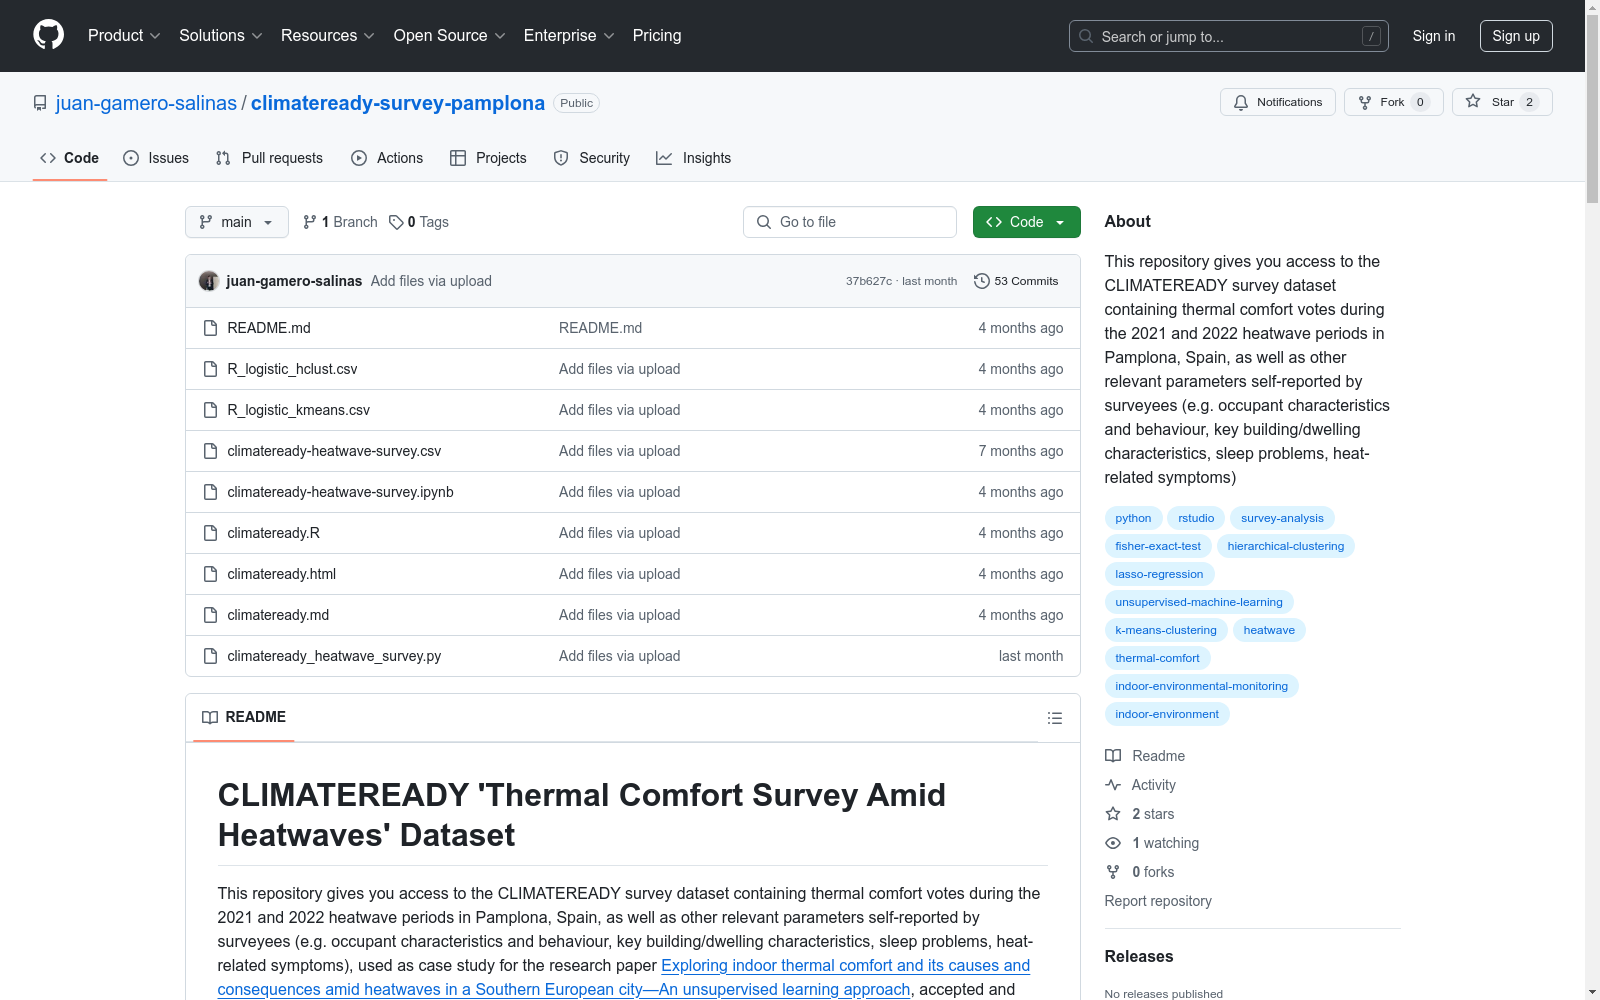Screen dimensions: 1600x1000
Task: Click the README book icon in tab
Action: click(x=210, y=717)
